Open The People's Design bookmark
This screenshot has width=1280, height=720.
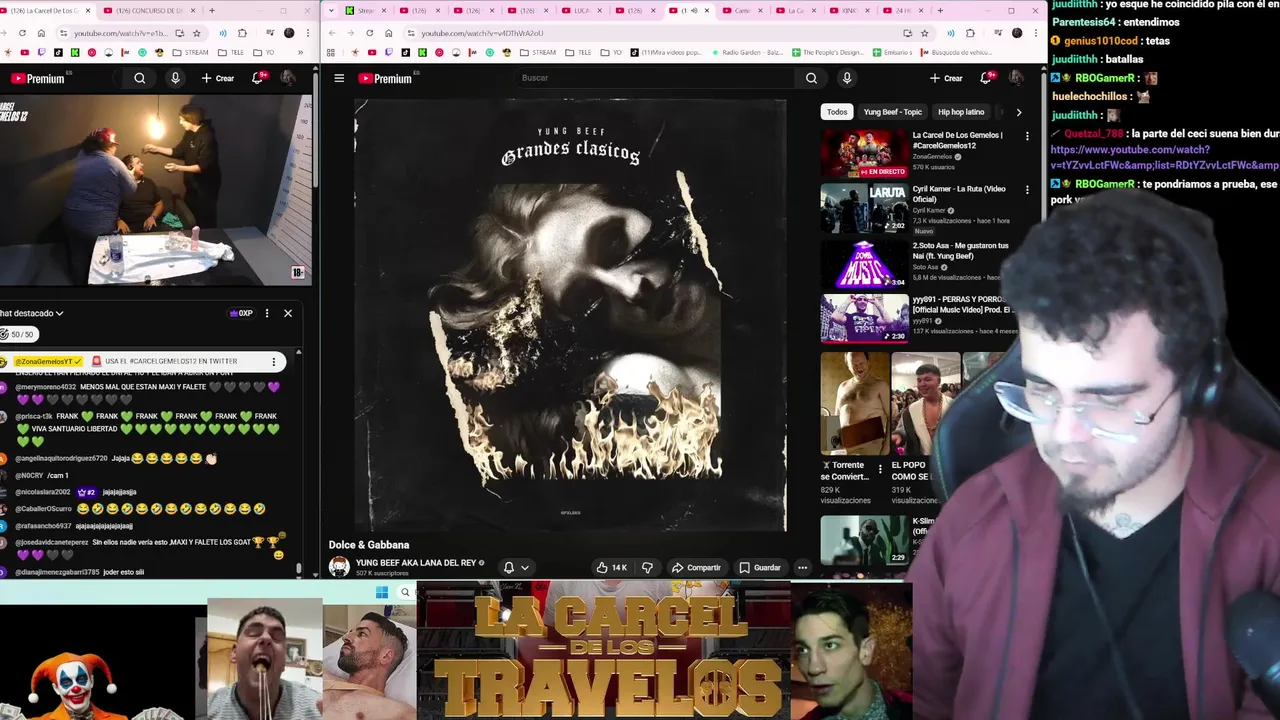[827, 52]
